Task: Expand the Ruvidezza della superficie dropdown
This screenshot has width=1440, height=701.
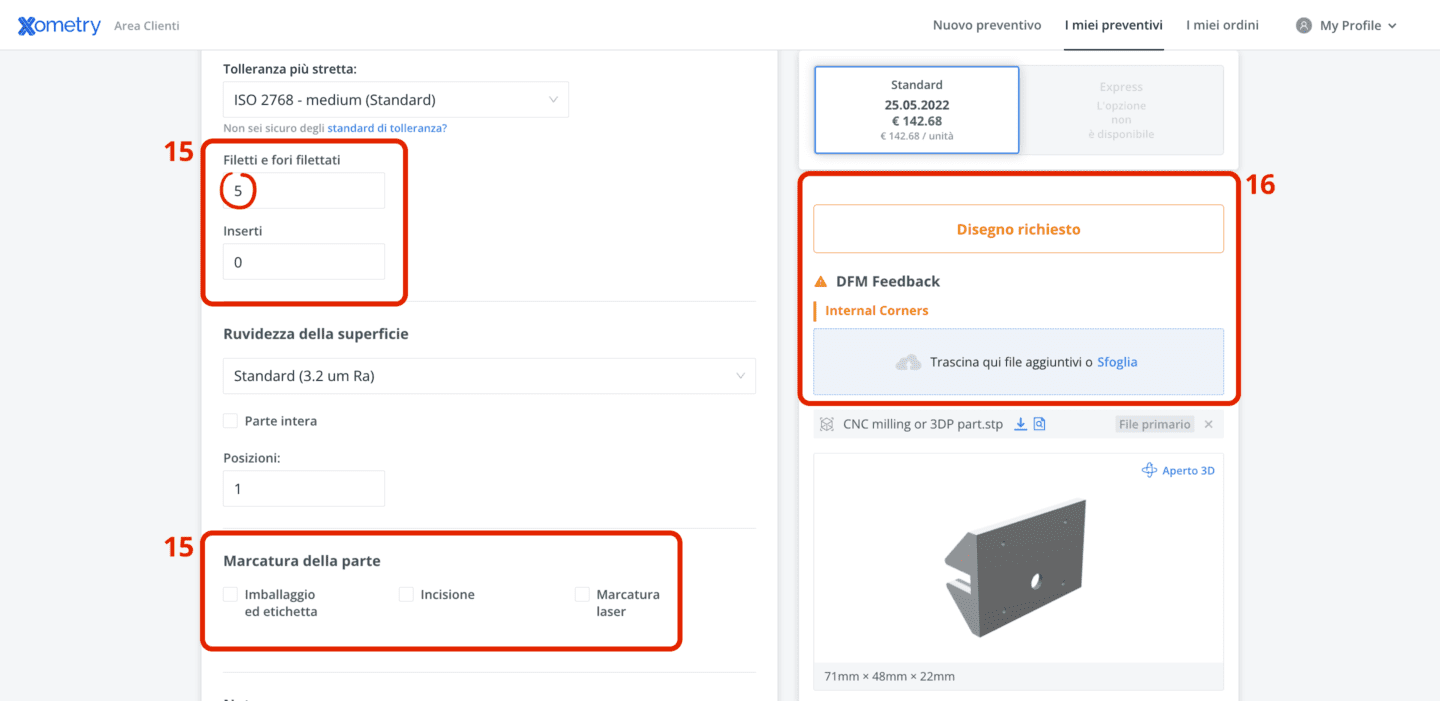Action: click(x=489, y=376)
